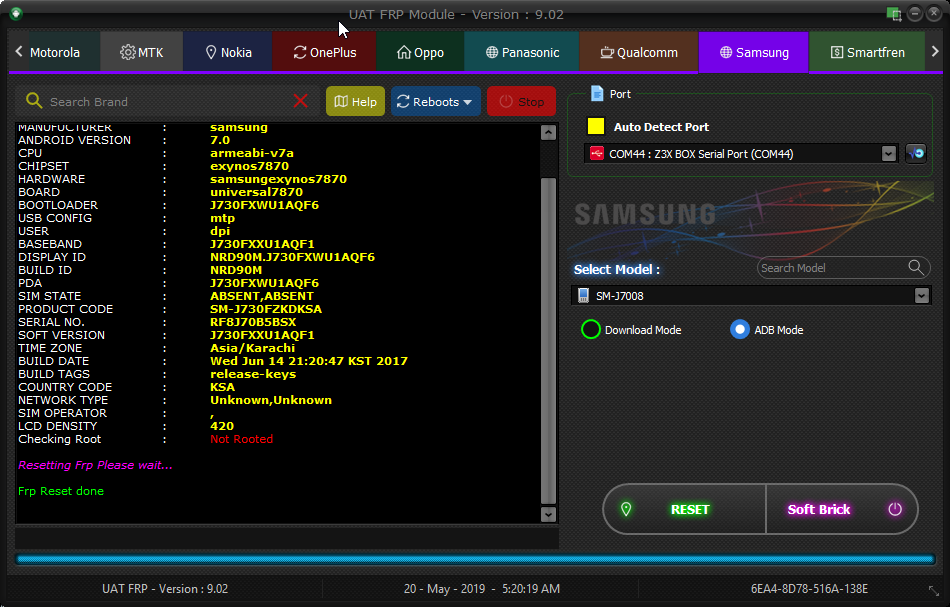
Task: Click time zone value Asia/Karachi
Action: pos(253,348)
